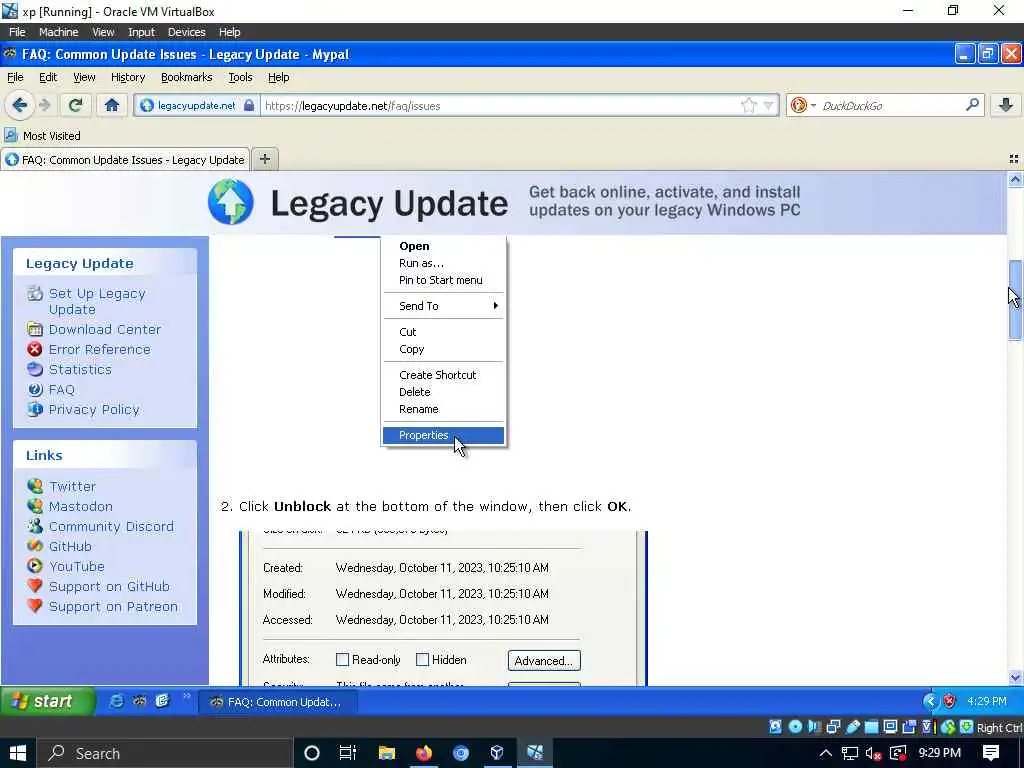Click the page vertical scrollbar thumb
Image resolution: width=1024 pixels, height=768 pixels.
(1015, 300)
